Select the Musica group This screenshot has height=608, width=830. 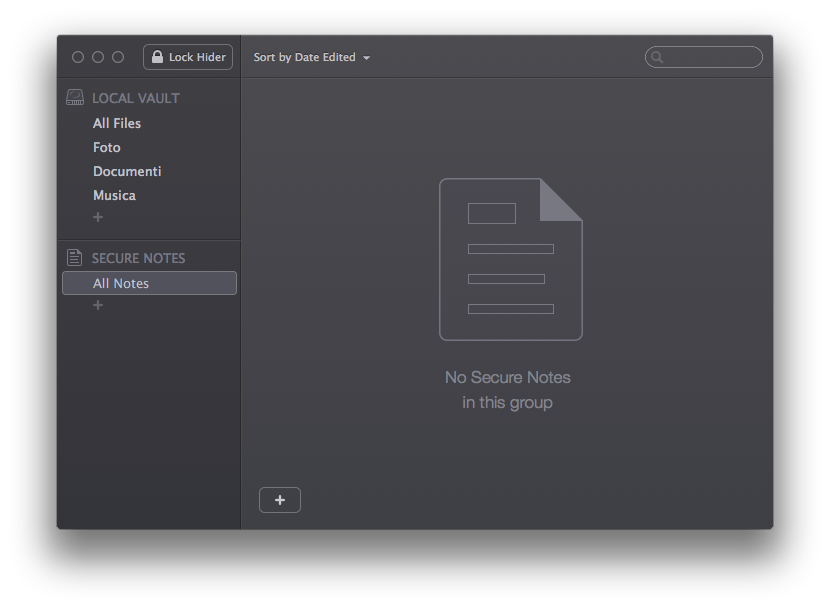point(114,196)
